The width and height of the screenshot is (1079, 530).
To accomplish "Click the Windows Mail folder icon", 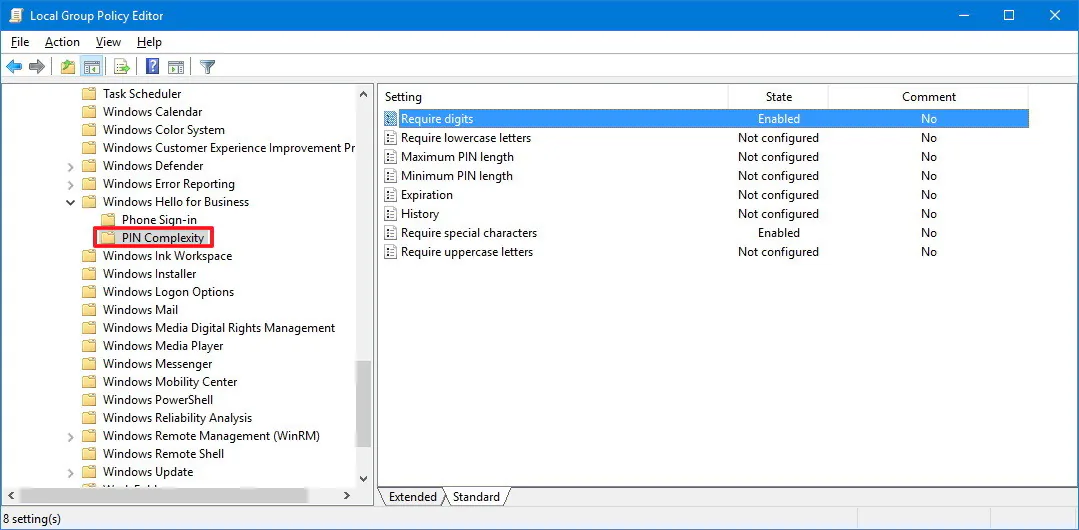I will click(89, 310).
